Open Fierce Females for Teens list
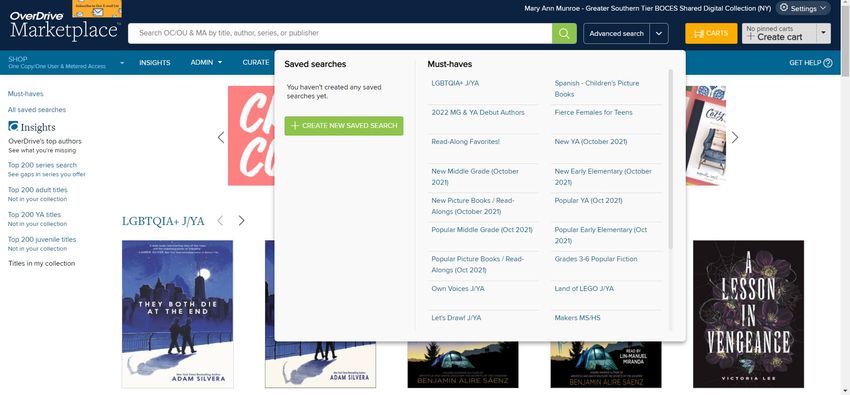The image size is (850, 395). coord(593,113)
